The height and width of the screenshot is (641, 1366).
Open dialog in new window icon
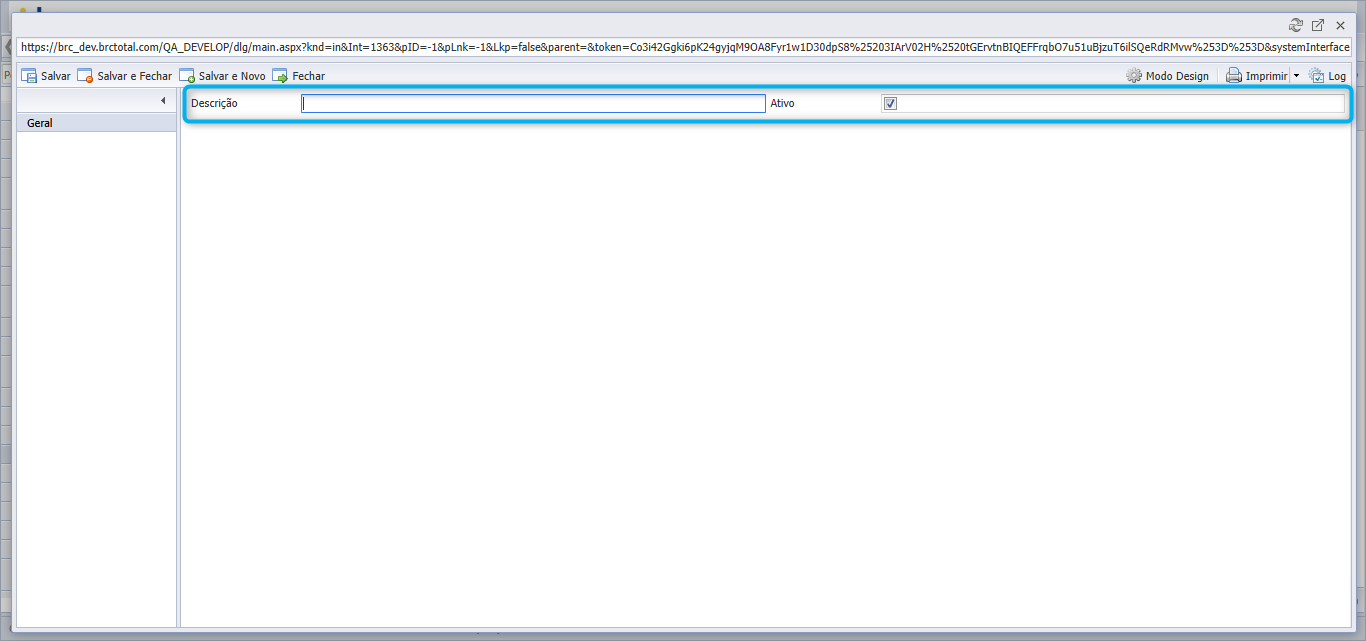pos(1318,25)
